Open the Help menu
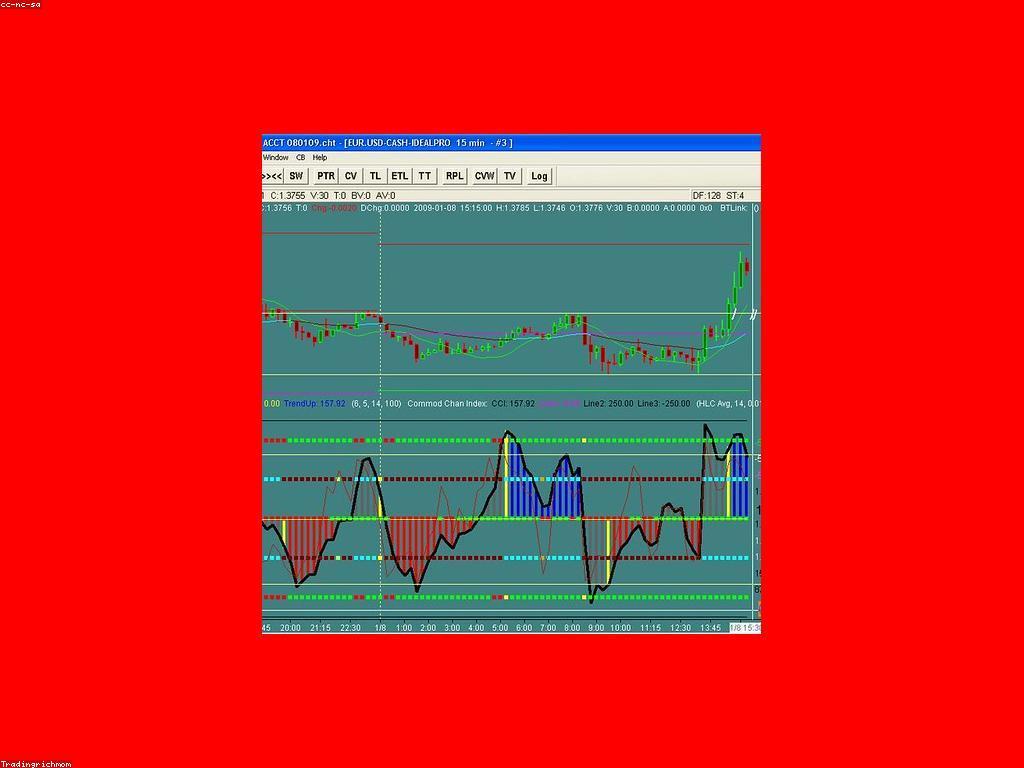 [x=320, y=158]
